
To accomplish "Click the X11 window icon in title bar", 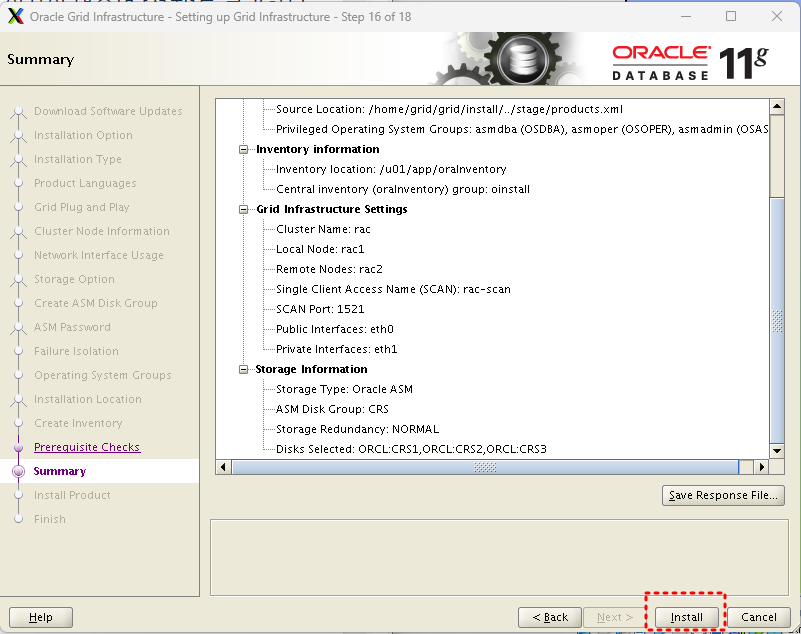I will click(16, 16).
